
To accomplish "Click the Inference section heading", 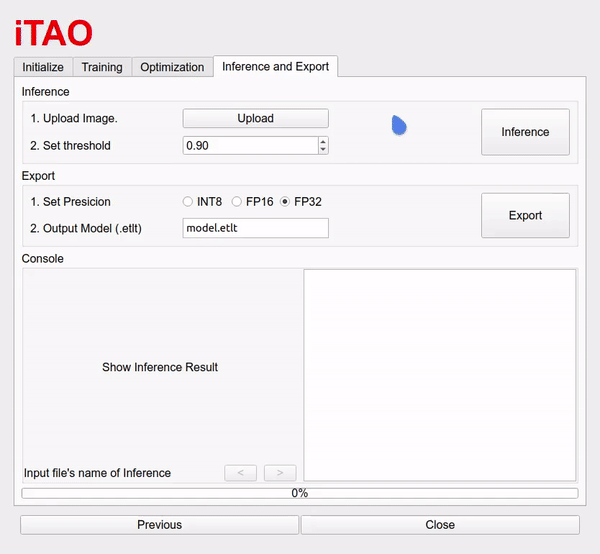I will tap(46, 92).
